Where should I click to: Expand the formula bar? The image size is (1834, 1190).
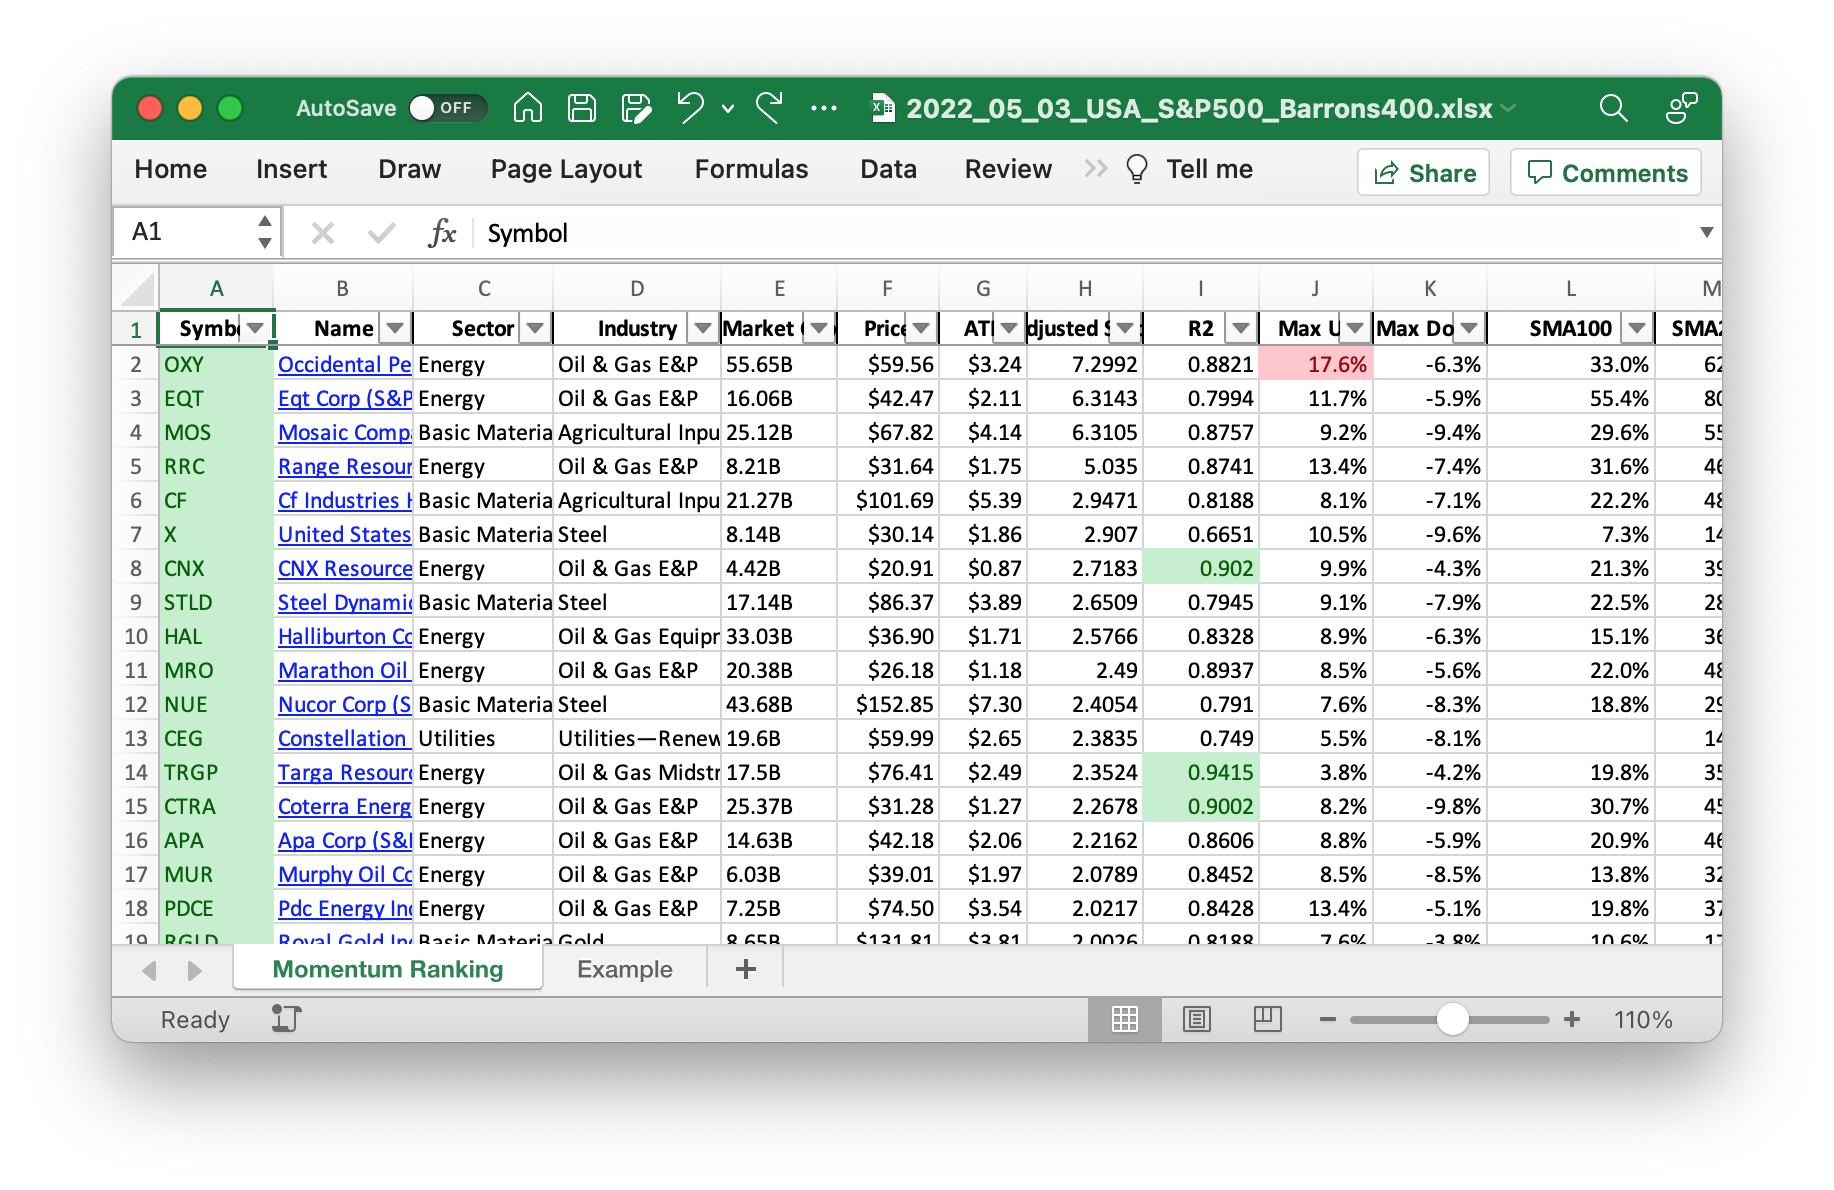[1706, 232]
